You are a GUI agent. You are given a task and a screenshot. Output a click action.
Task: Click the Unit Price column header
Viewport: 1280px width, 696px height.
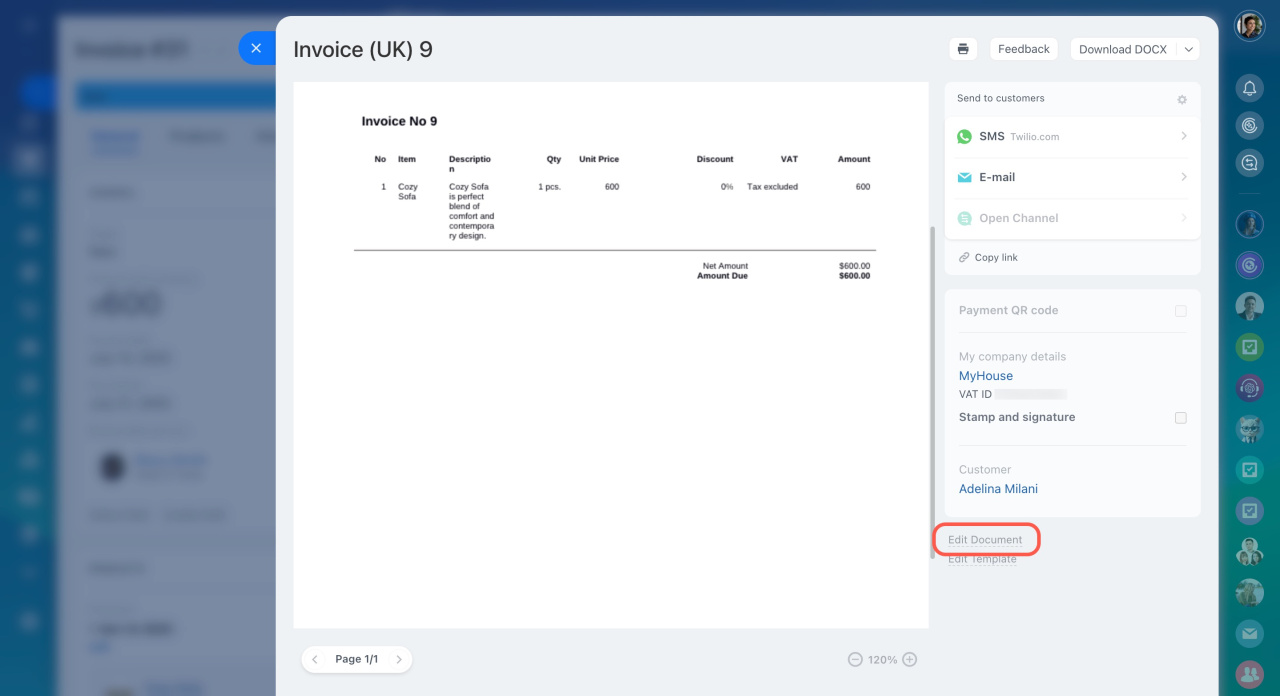[599, 159]
